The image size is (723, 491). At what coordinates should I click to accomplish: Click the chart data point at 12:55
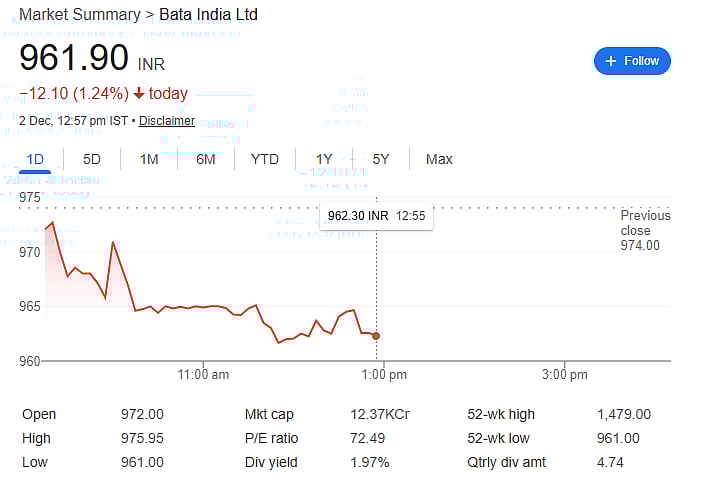[x=376, y=336]
